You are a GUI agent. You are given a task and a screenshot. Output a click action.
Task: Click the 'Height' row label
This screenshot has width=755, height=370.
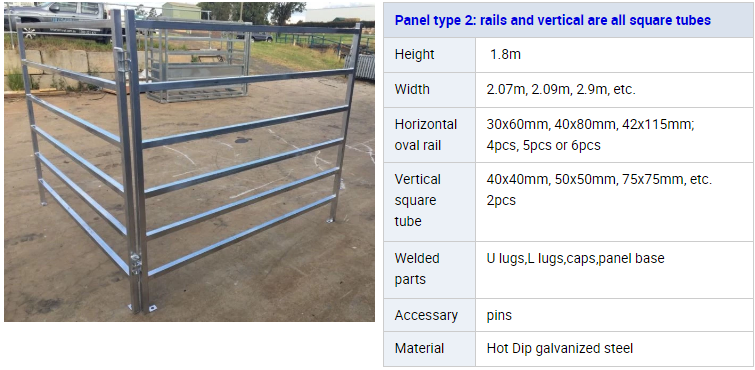click(x=414, y=54)
